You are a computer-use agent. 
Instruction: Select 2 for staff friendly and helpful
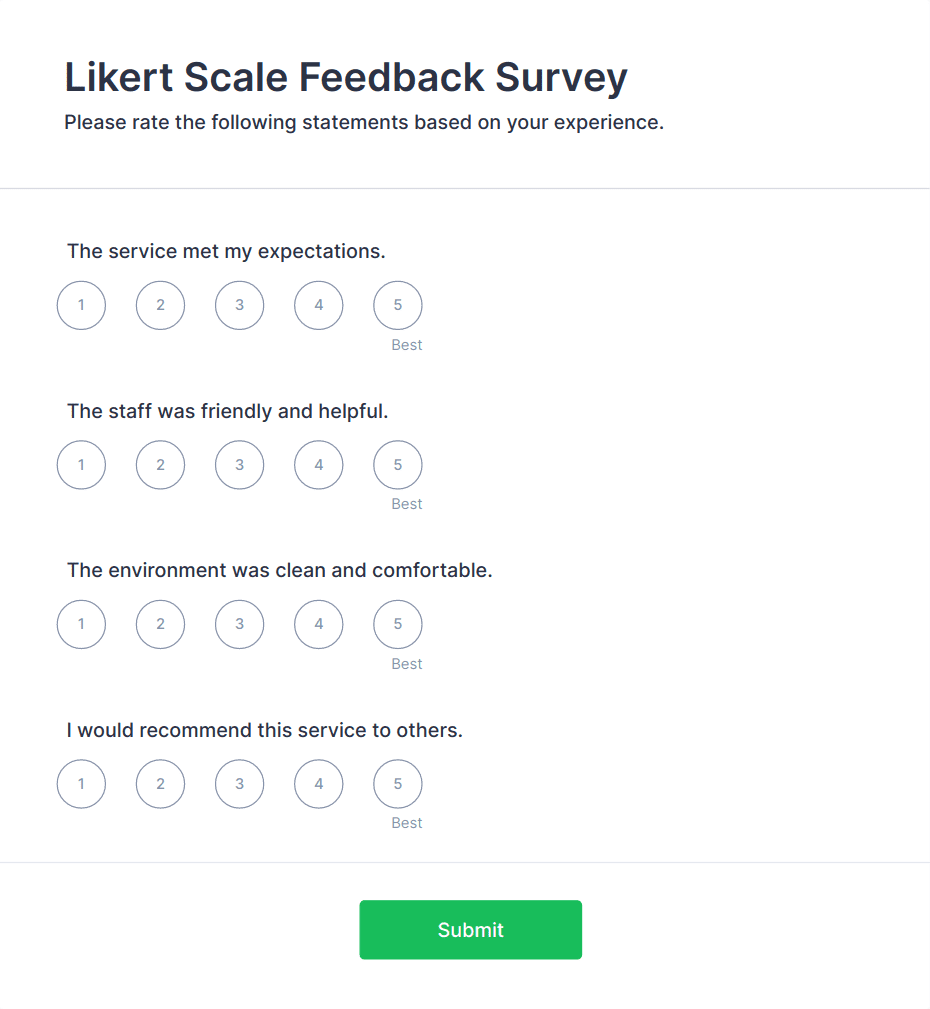[x=160, y=465]
